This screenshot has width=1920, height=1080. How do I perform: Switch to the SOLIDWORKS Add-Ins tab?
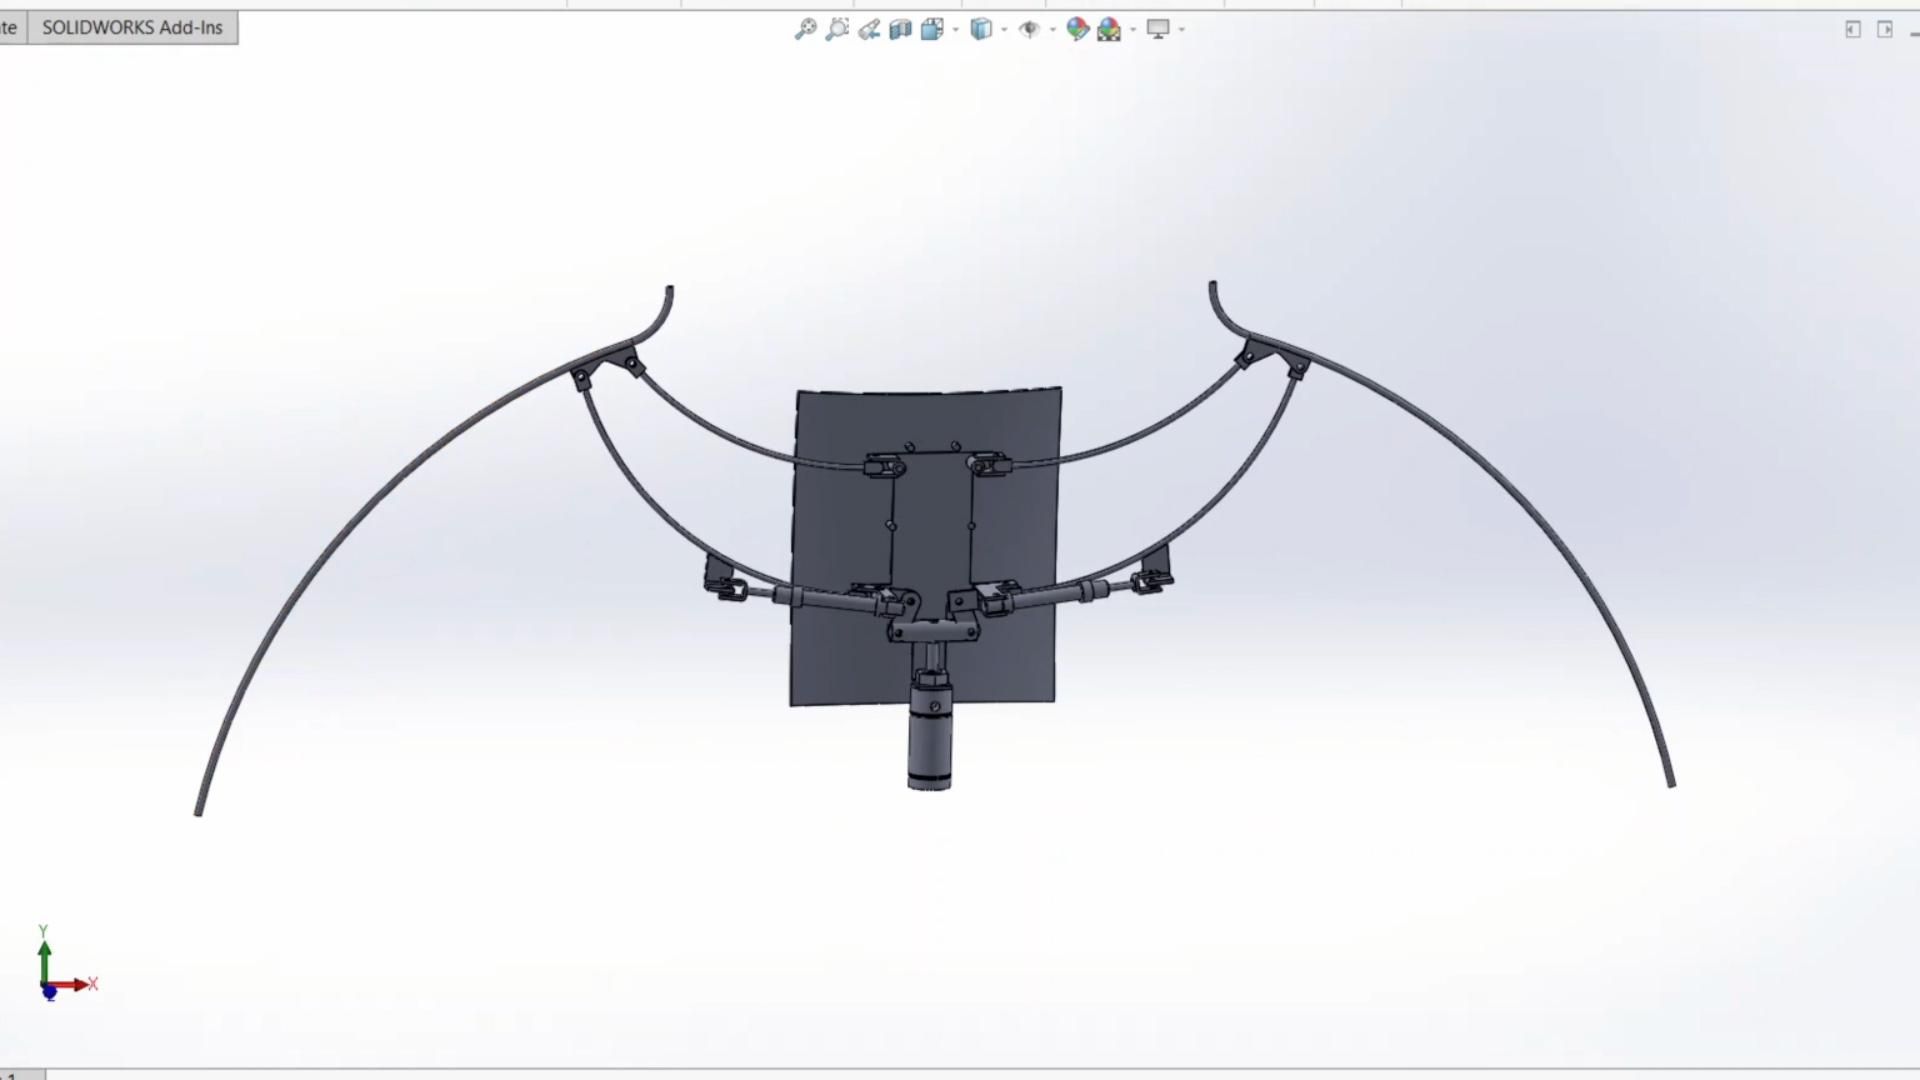[x=133, y=27]
